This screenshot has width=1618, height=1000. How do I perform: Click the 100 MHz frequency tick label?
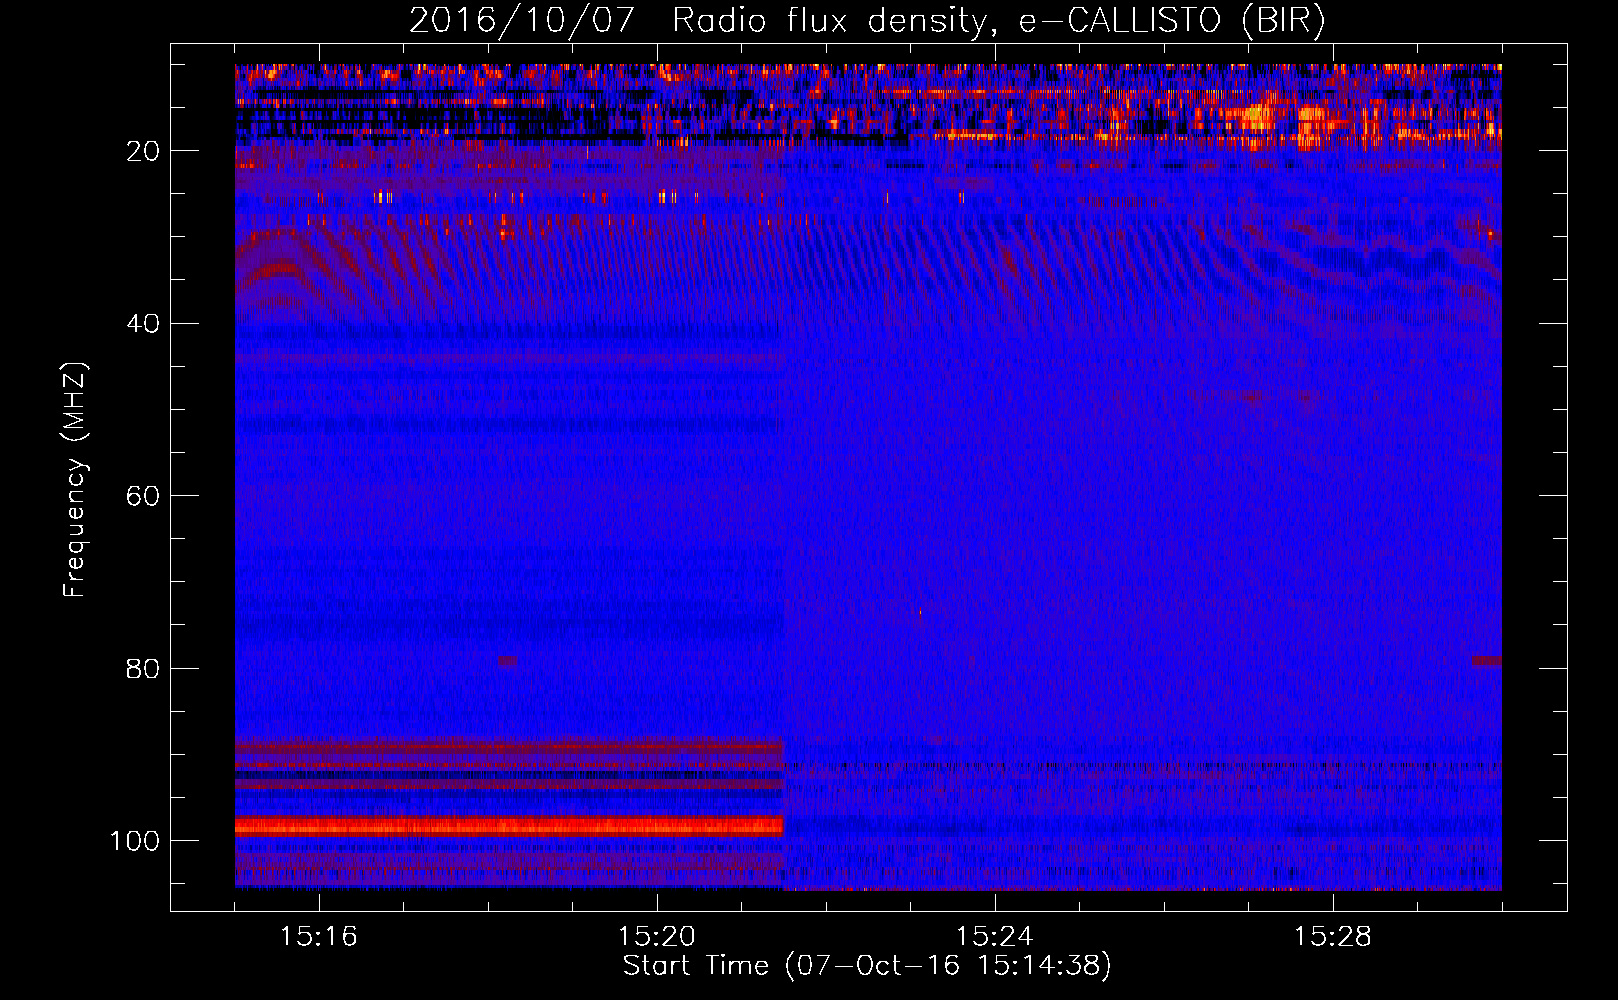coord(135,841)
